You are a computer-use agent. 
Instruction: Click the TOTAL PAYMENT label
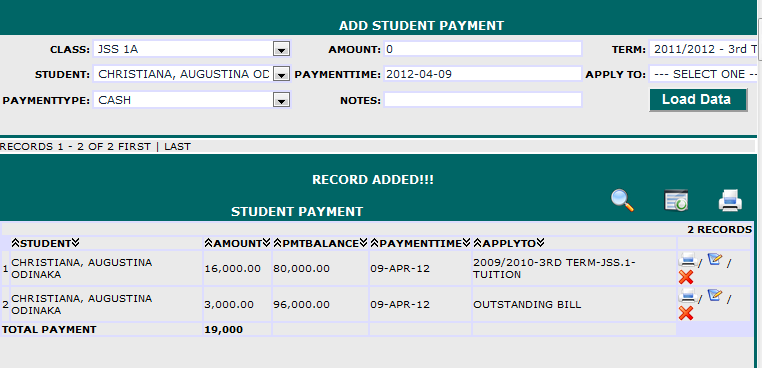(x=49, y=330)
